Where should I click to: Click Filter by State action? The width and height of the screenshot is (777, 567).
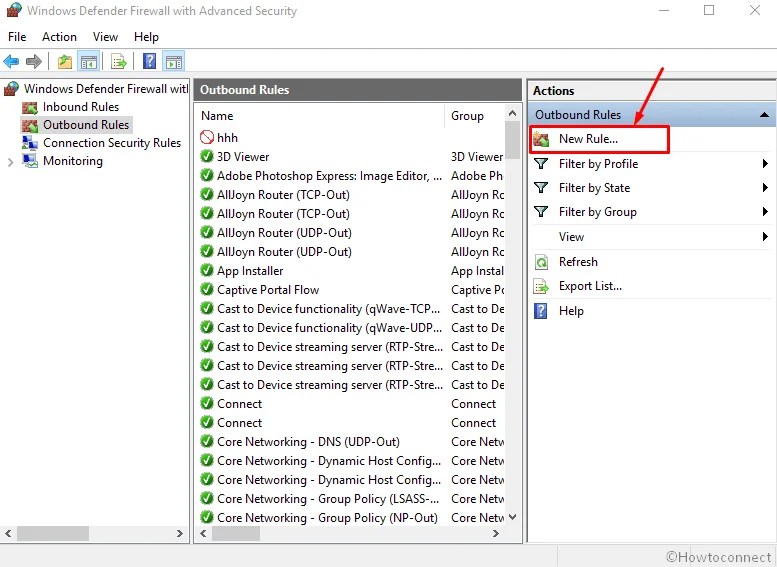(x=594, y=187)
